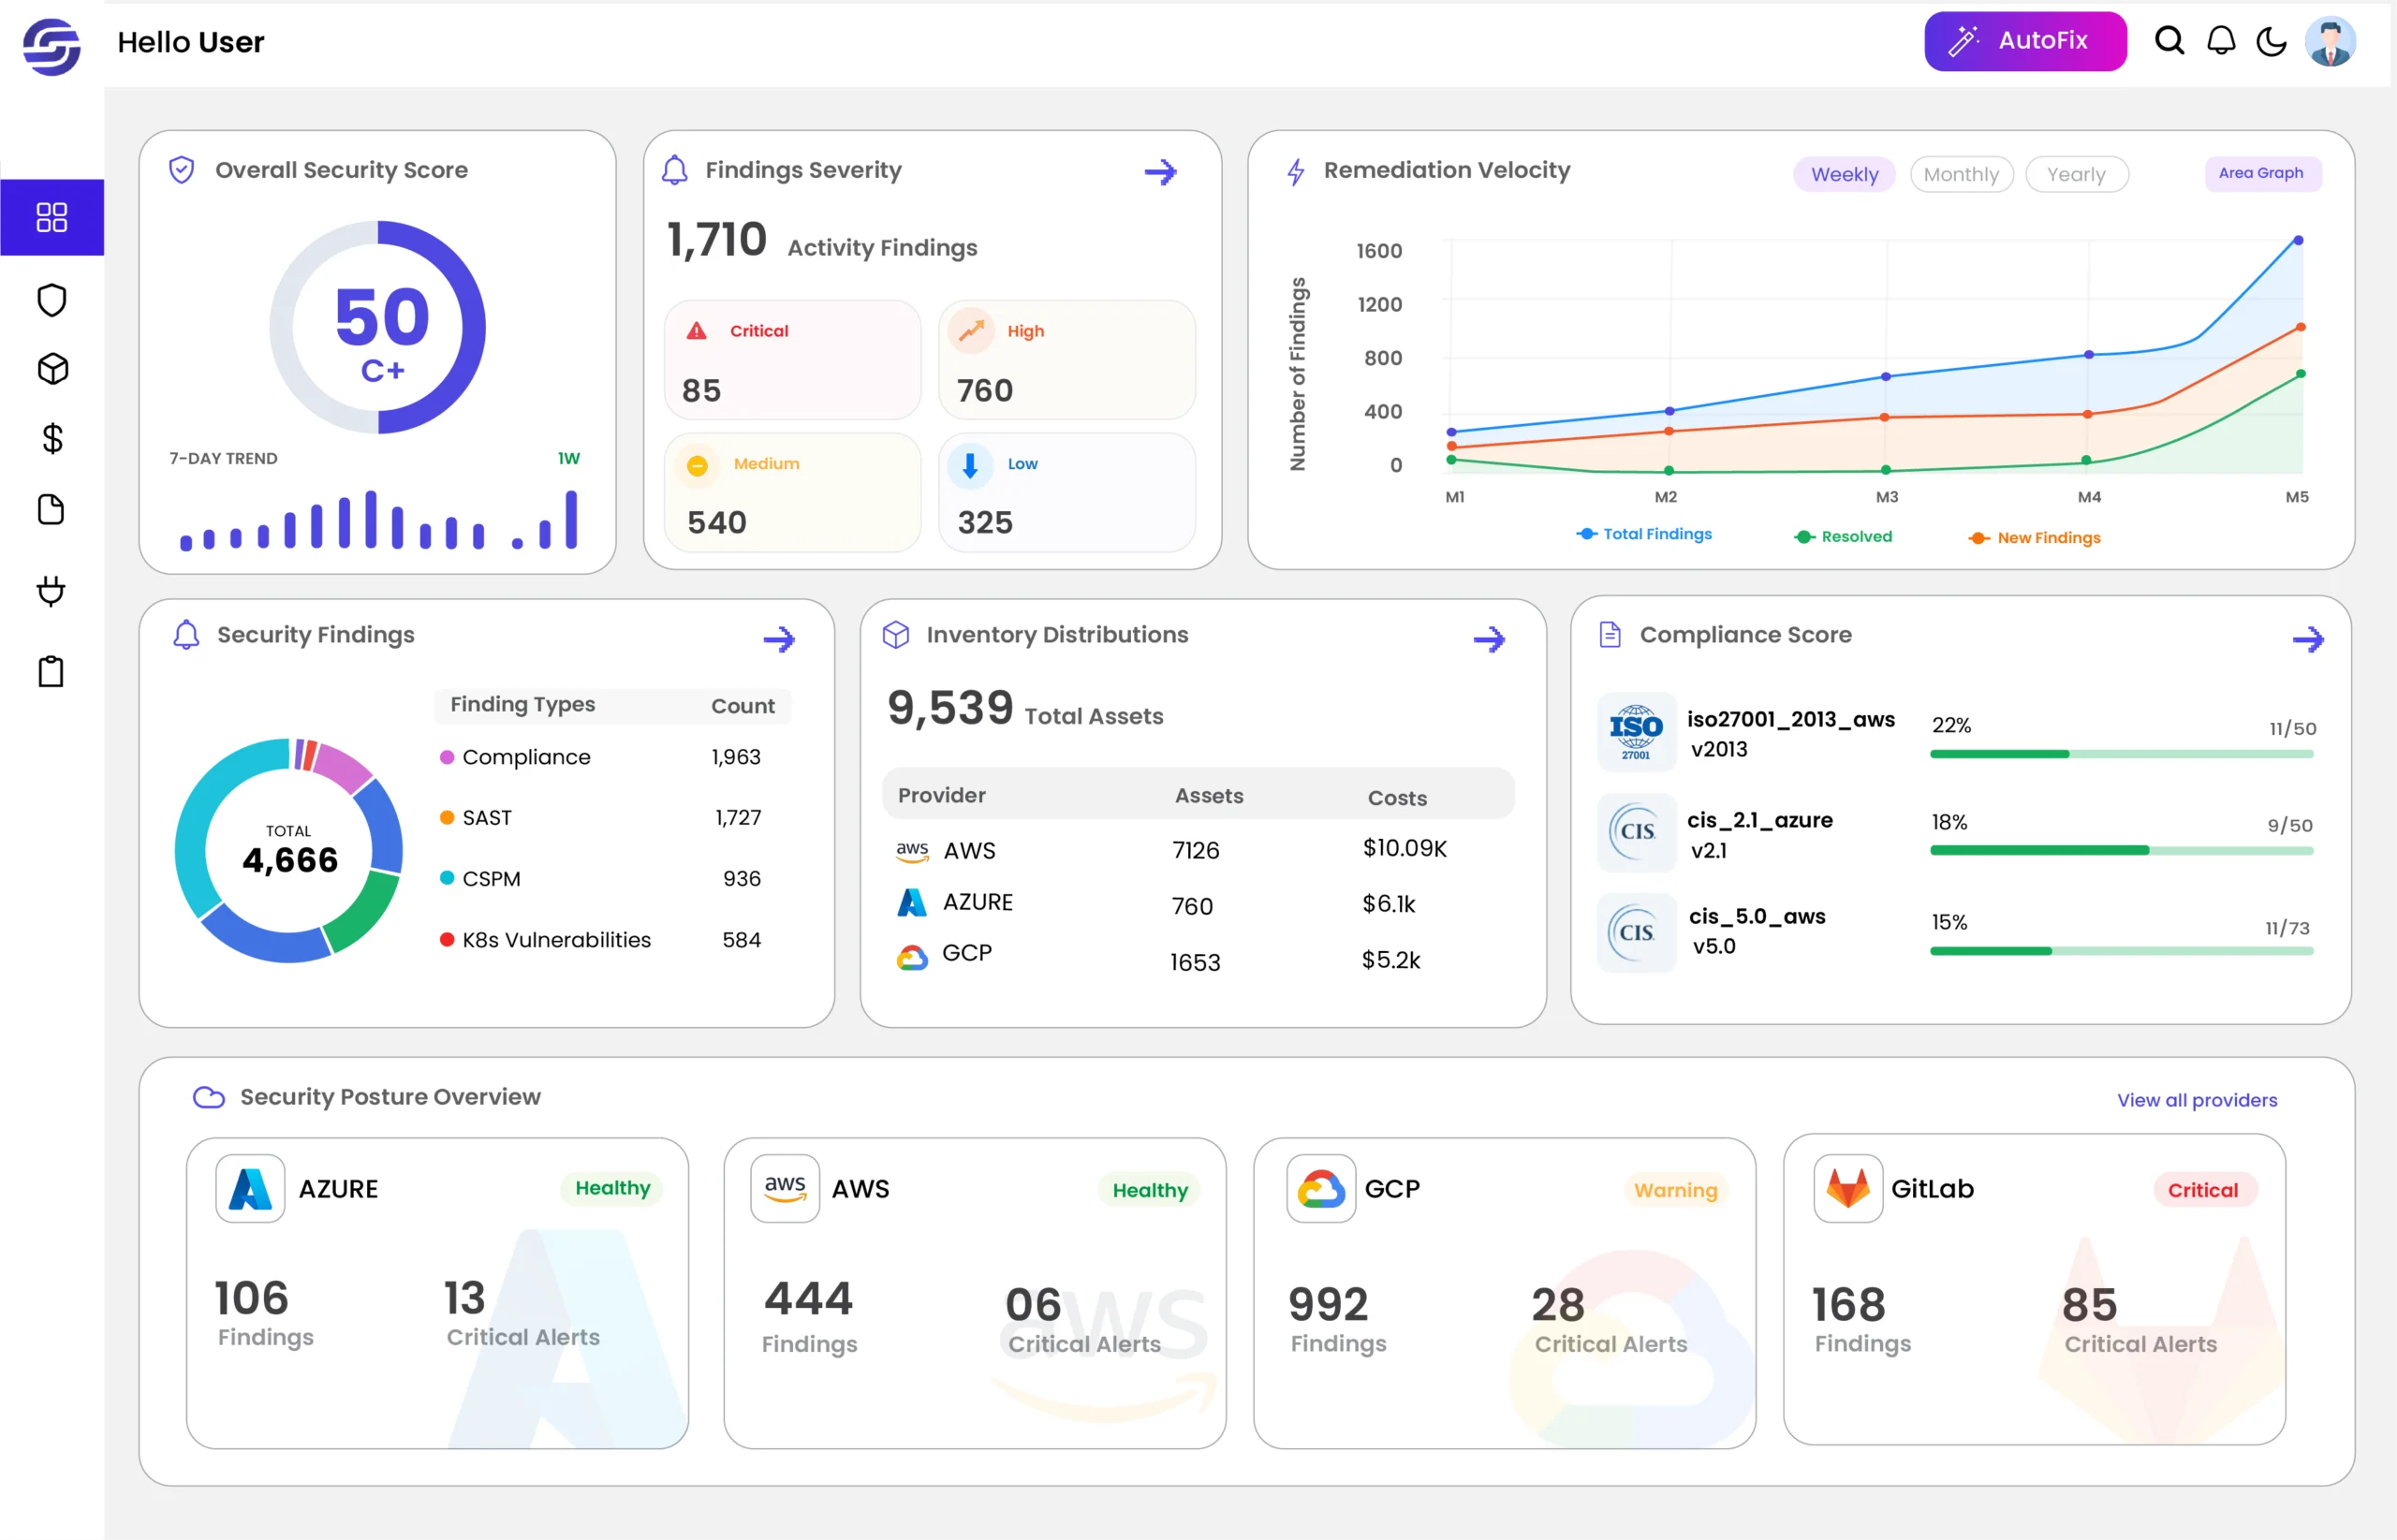Open the dollar cost icon in sidebar

(52, 438)
